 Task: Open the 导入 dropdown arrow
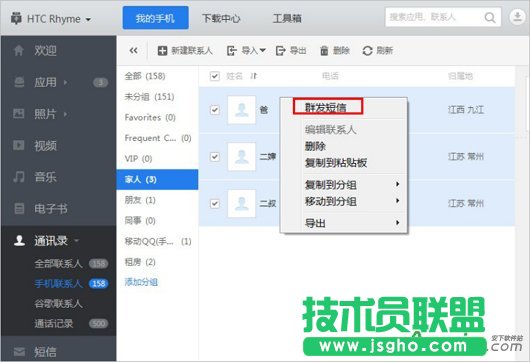pyautogui.click(x=262, y=50)
